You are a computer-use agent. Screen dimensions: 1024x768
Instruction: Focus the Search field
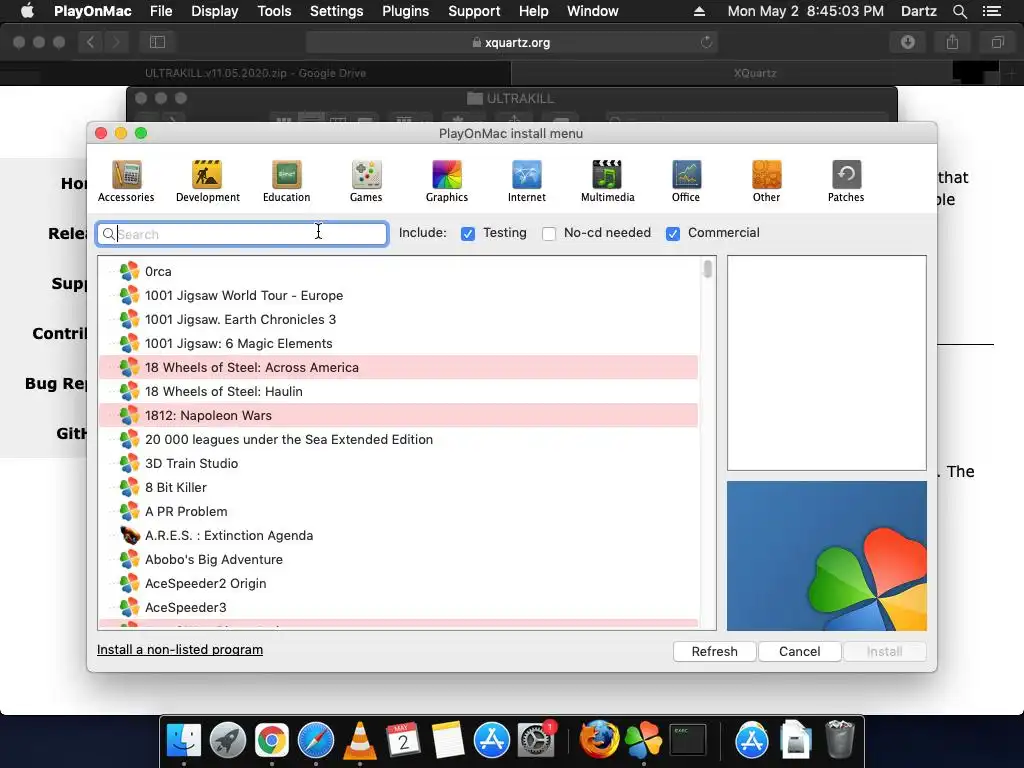click(x=242, y=234)
